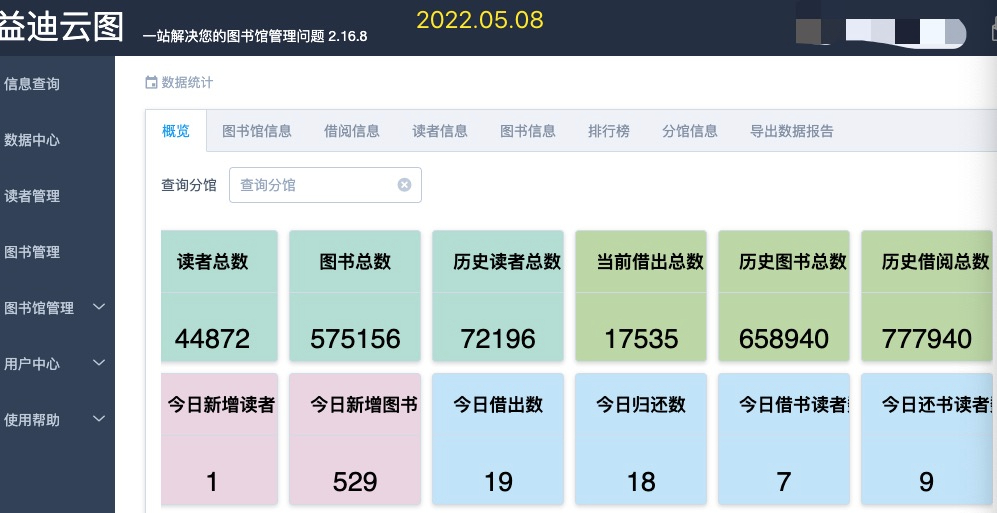Viewport: 997px width, 513px height.
Task: View the 排行榜 tab
Action: click(609, 131)
